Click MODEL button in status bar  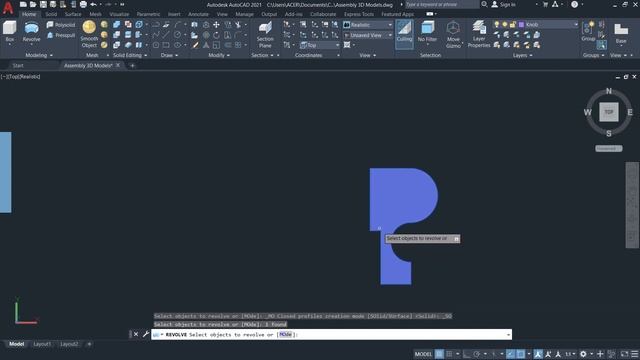coord(423,354)
